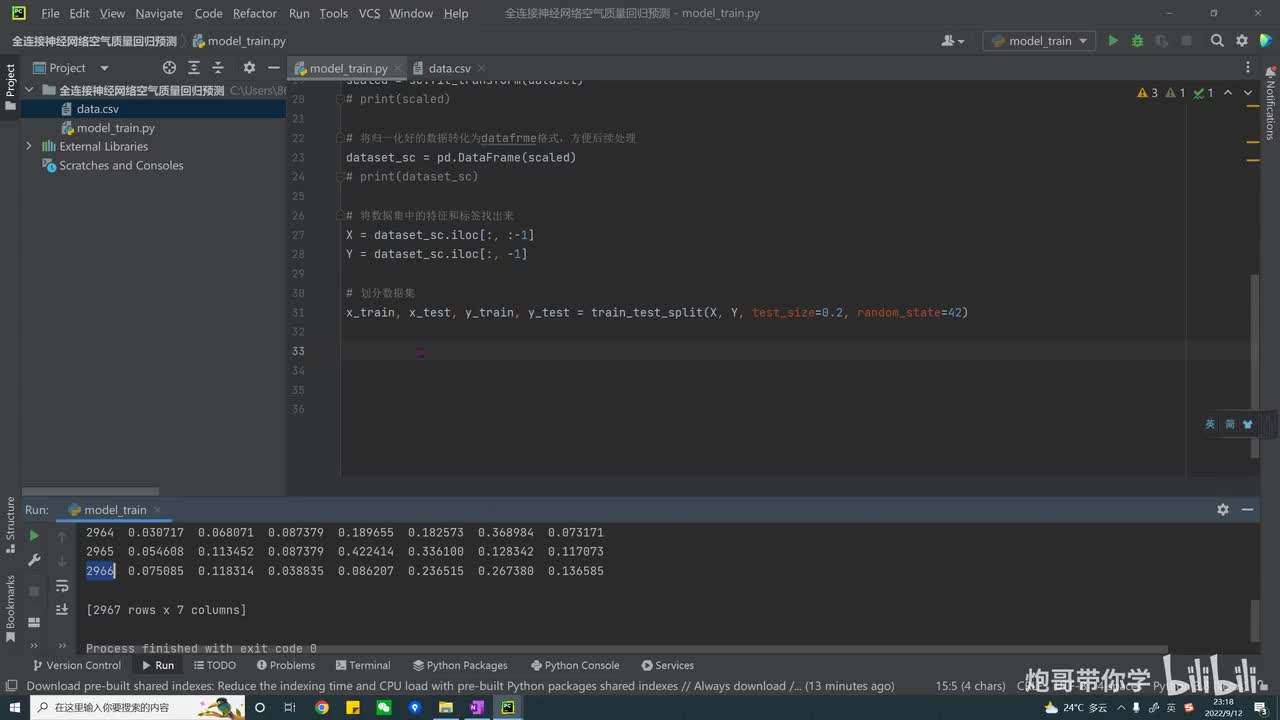
Task: Jump to the previous highlighted error arrow
Action: click(x=1230, y=93)
